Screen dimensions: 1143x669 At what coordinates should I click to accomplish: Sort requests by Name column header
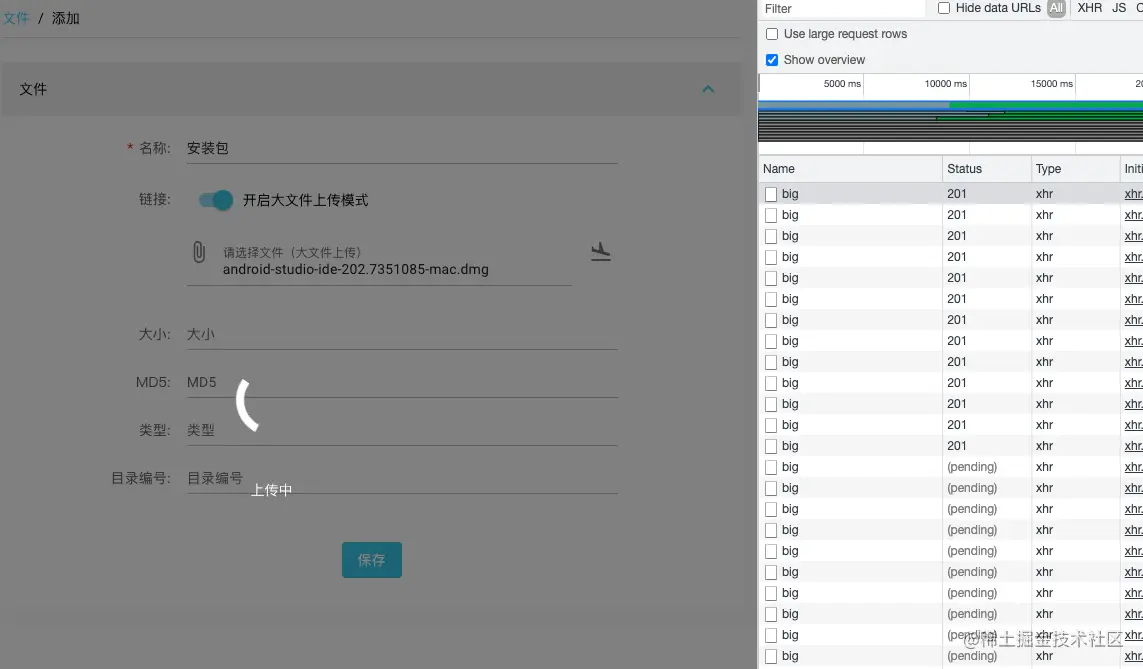coord(850,168)
